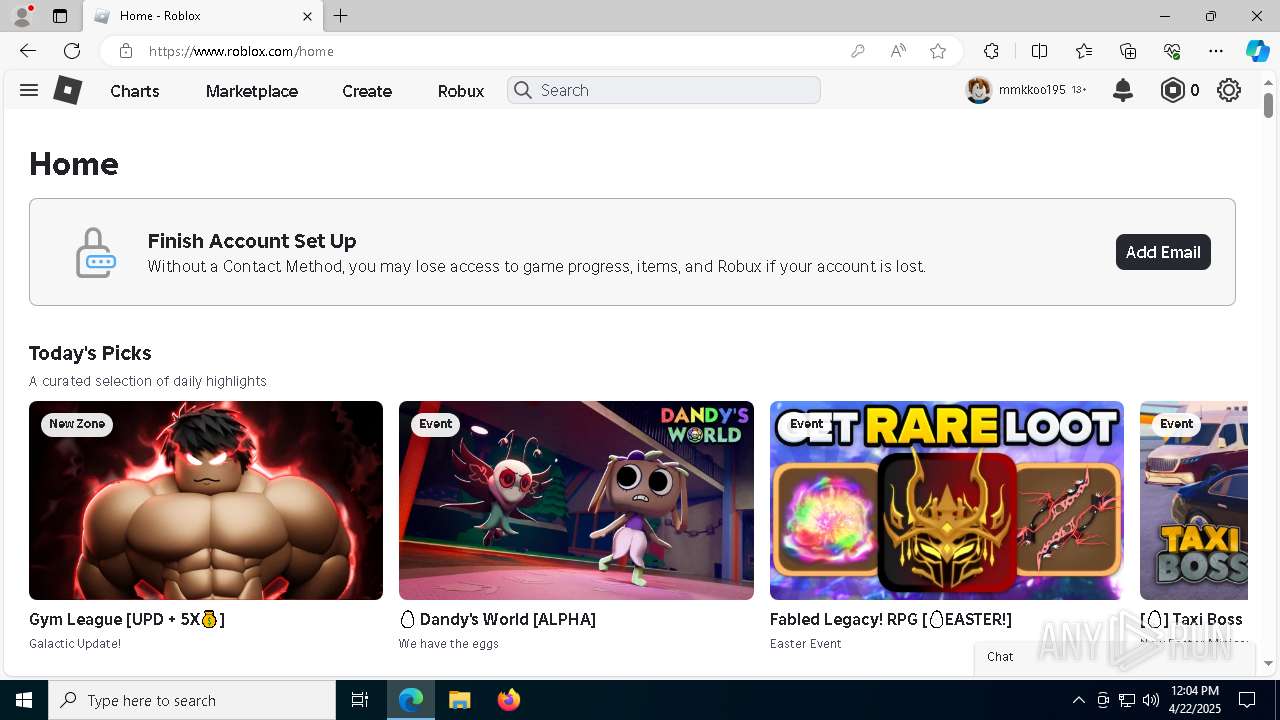1280x720 pixels.
Task: Open the volume control in tray
Action: pyautogui.click(x=1151, y=700)
